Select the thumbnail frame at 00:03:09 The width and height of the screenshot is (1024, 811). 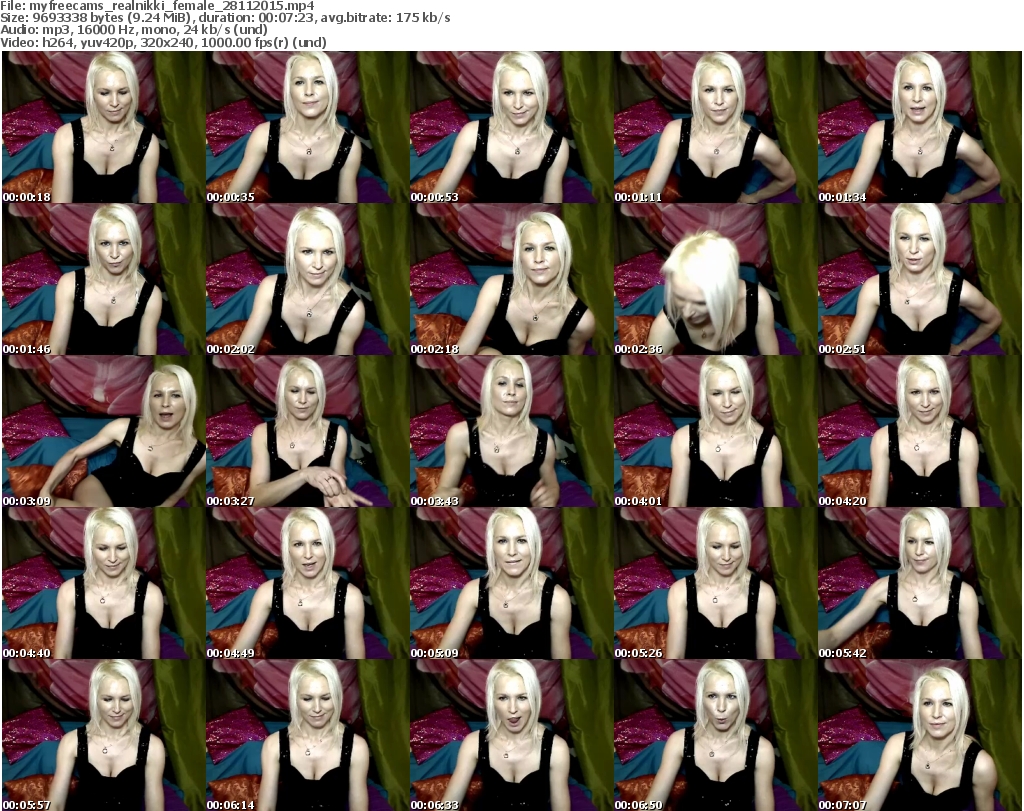click(x=104, y=432)
